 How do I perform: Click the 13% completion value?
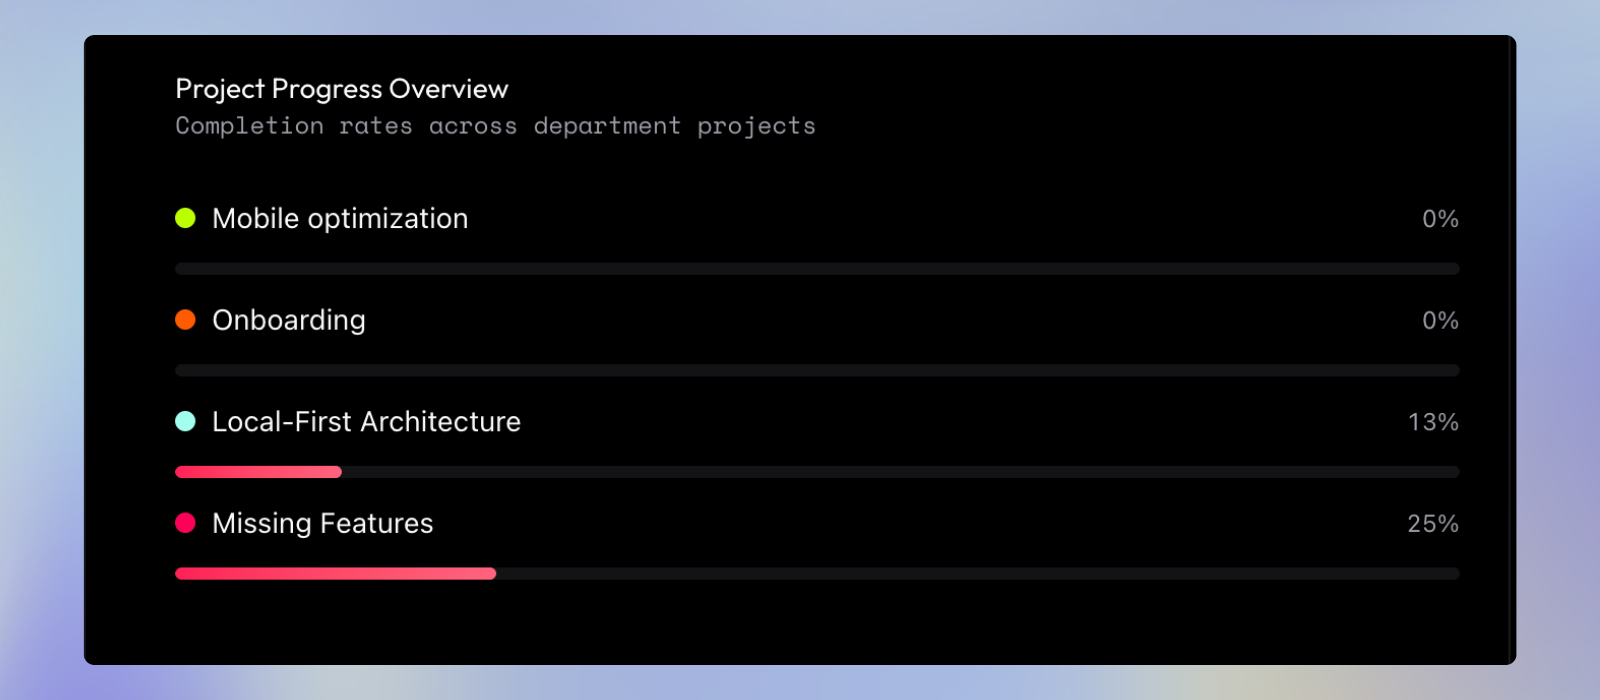[x=1433, y=422]
